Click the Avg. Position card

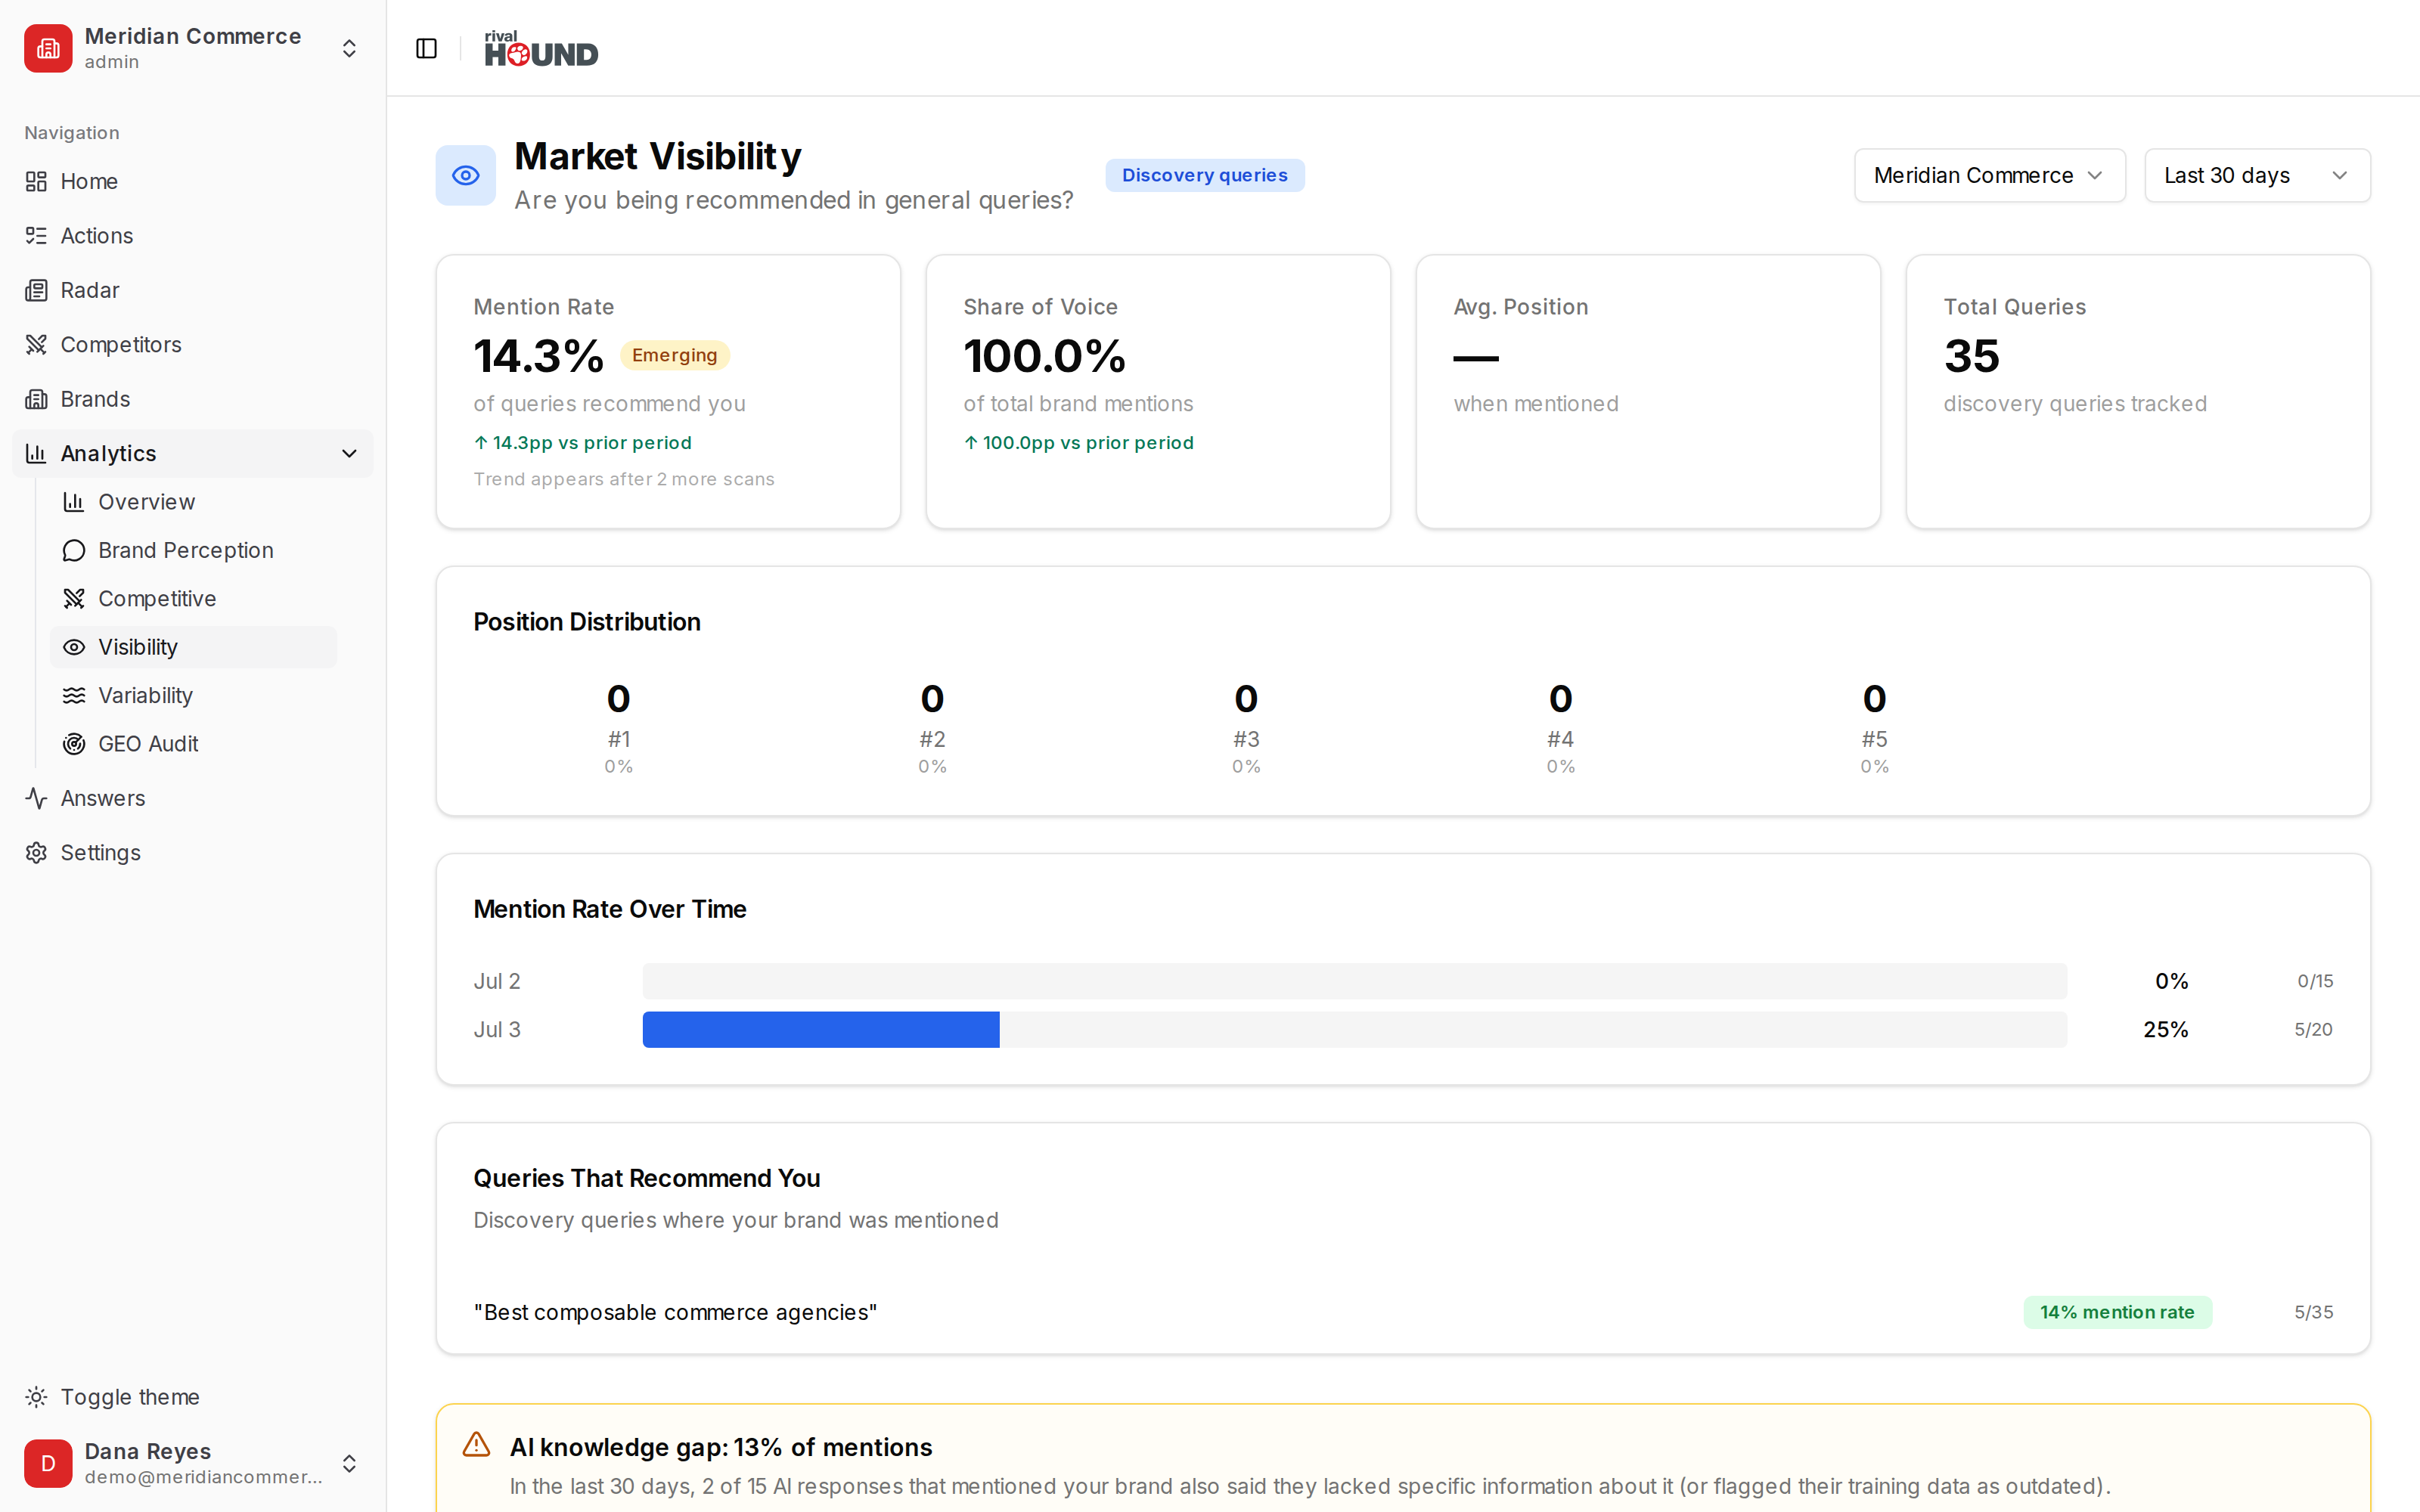click(1648, 391)
